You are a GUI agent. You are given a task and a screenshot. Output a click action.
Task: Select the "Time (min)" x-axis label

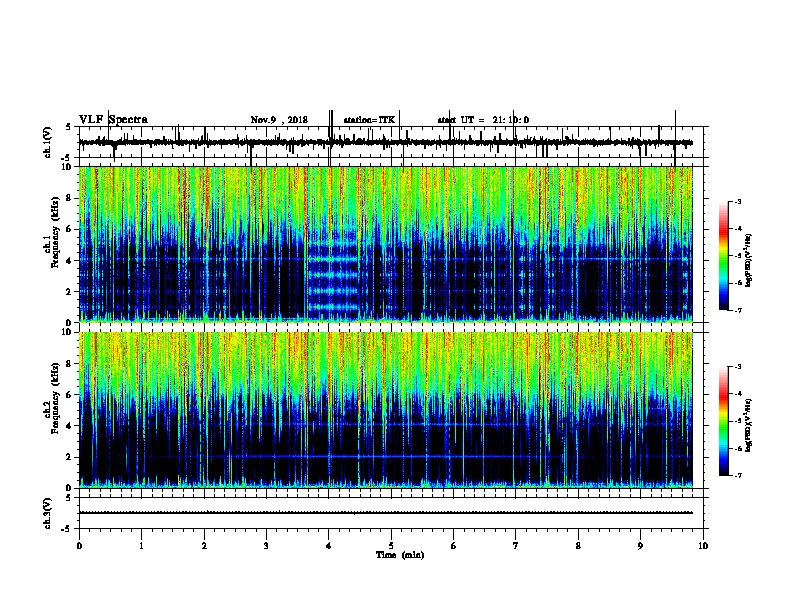click(400, 555)
